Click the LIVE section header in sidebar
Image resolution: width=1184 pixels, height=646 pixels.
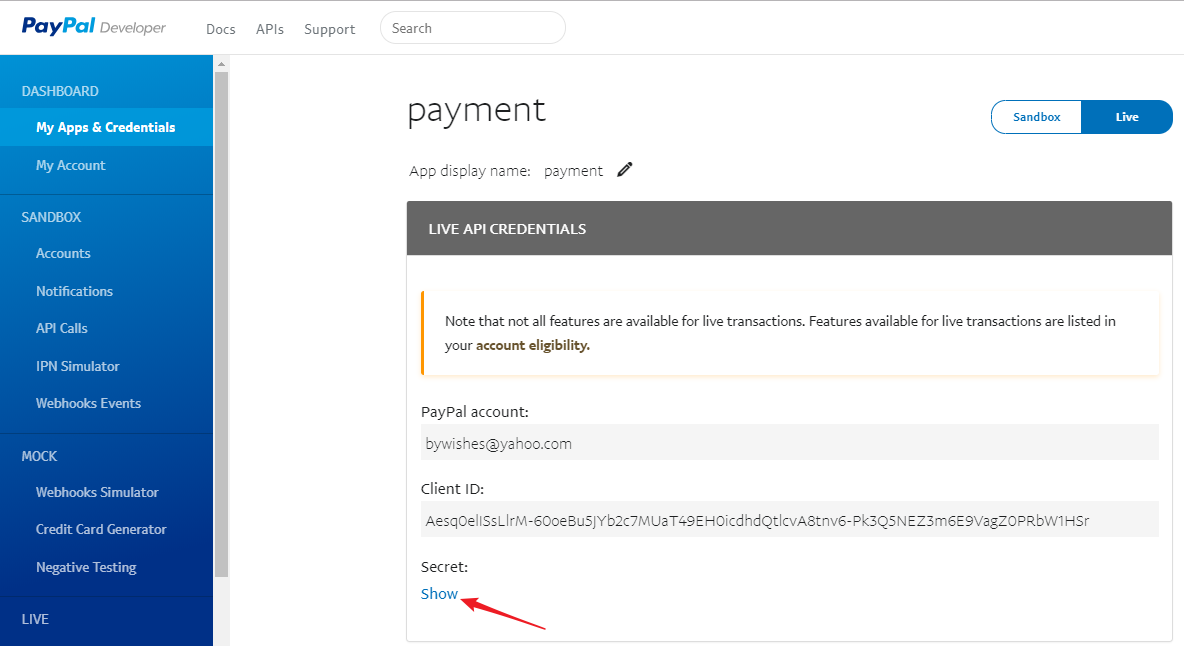(x=35, y=620)
